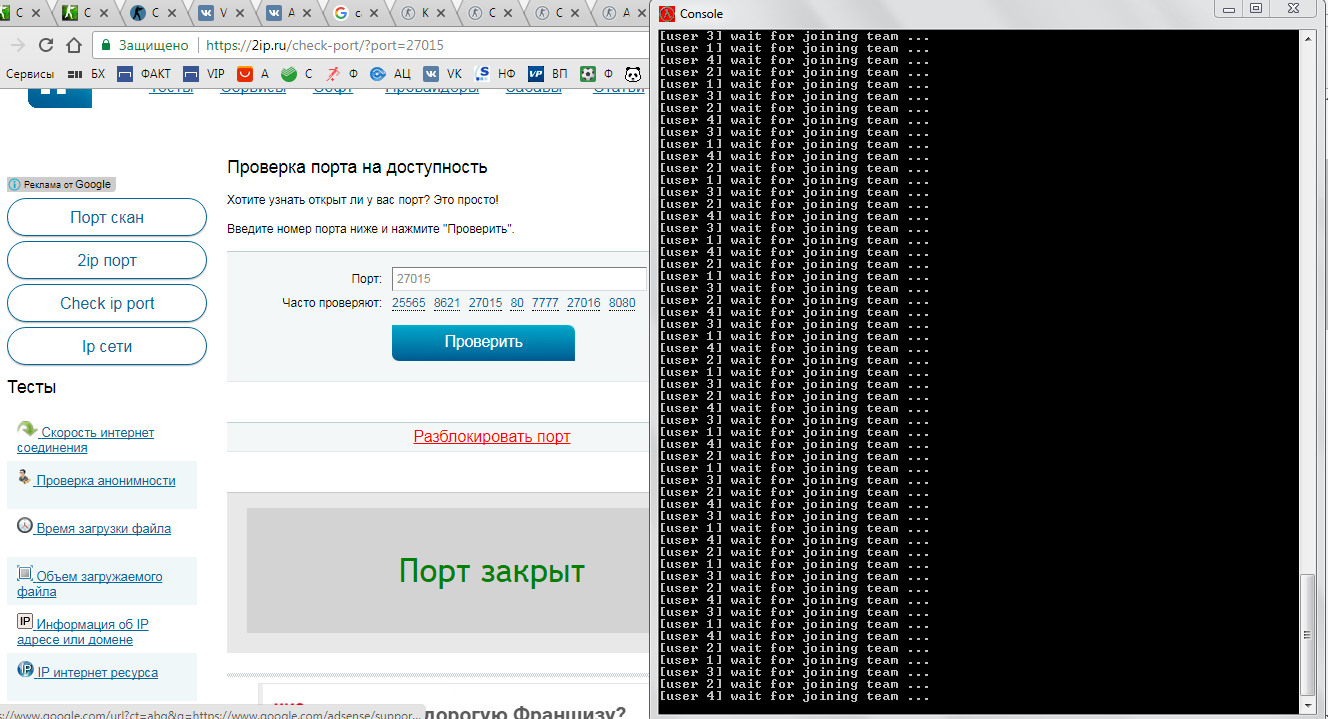1328x719 pixels.
Task: Click the Проверка порта на доступность heading
Action: tap(357, 167)
